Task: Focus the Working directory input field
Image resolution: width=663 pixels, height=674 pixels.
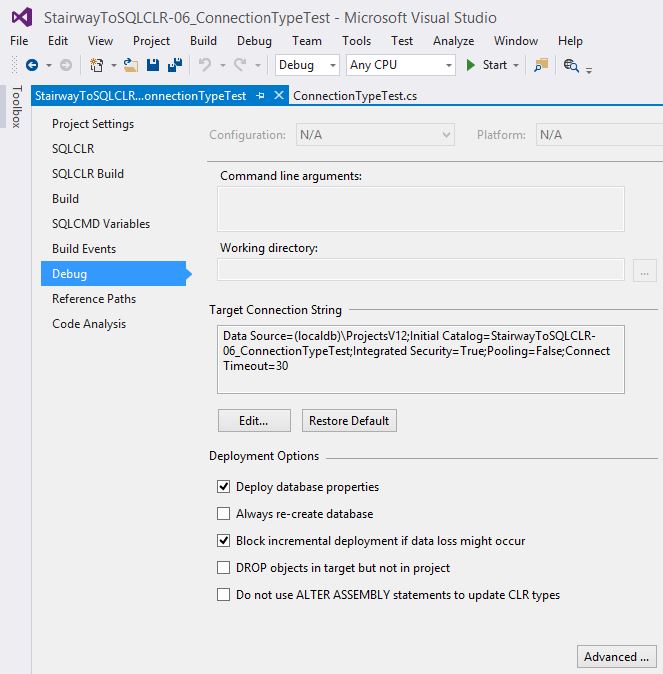Action: coord(421,270)
